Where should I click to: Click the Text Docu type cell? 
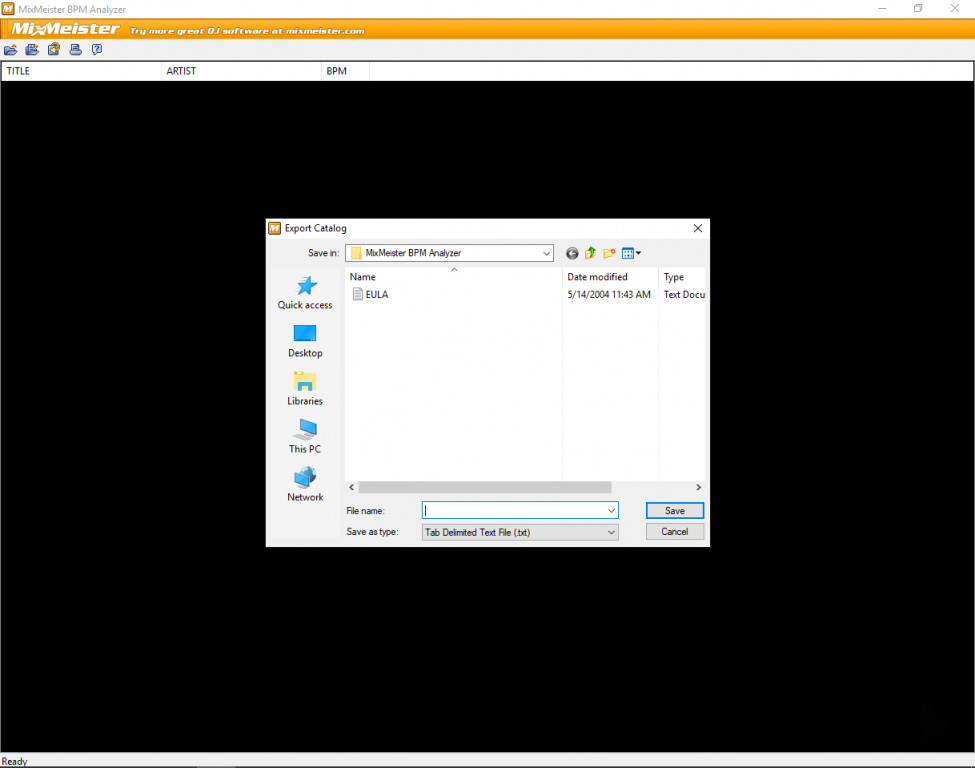point(684,295)
